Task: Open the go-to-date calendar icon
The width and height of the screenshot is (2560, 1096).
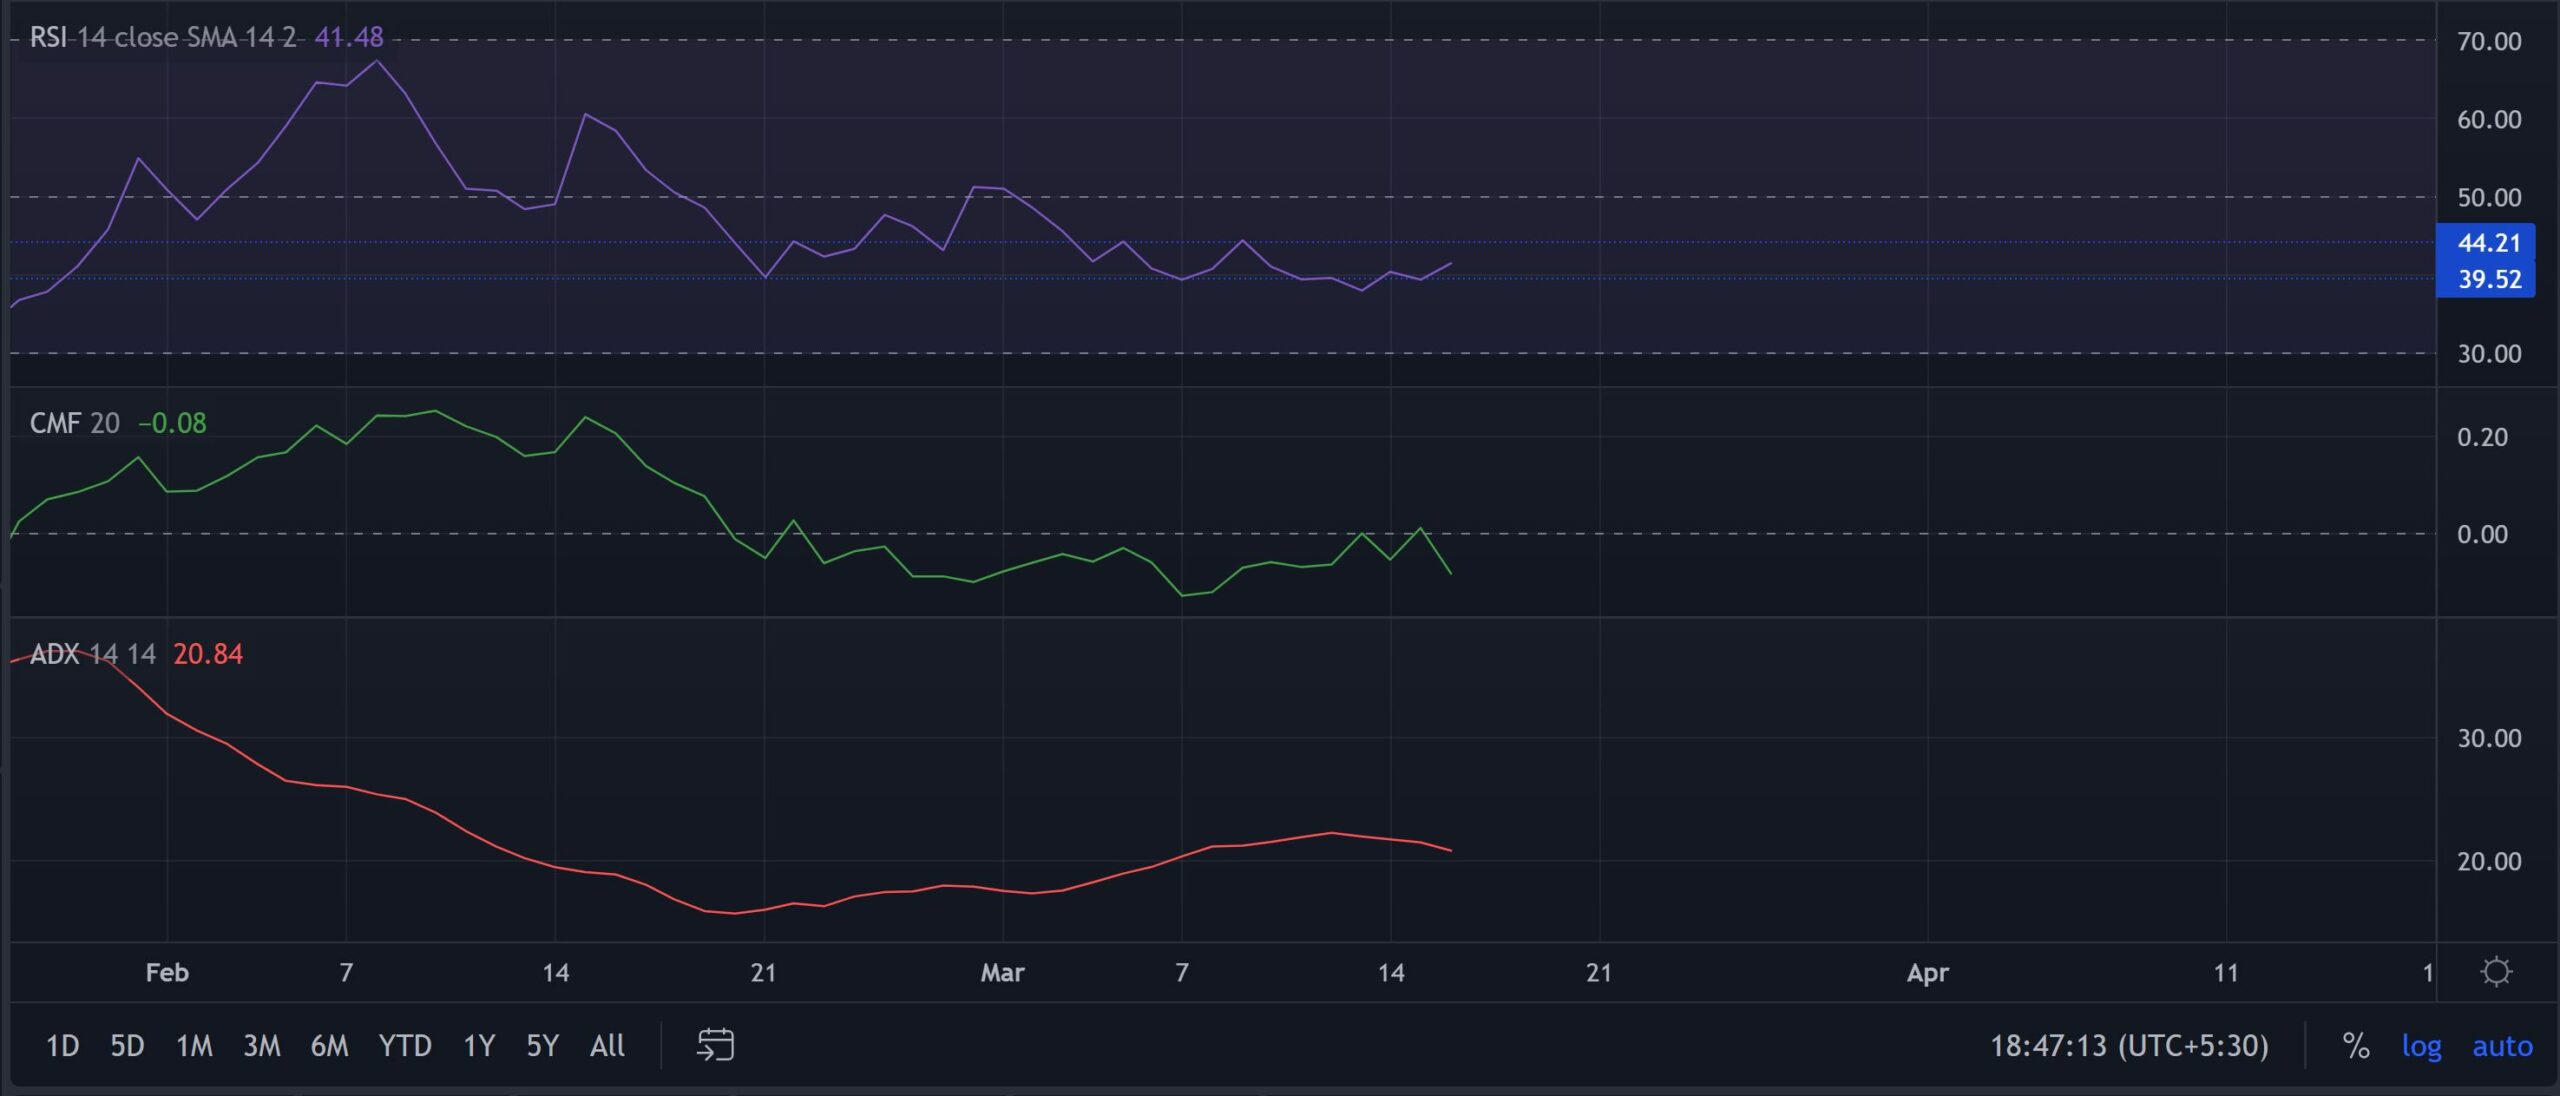Action: pyautogui.click(x=715, y=1045)
